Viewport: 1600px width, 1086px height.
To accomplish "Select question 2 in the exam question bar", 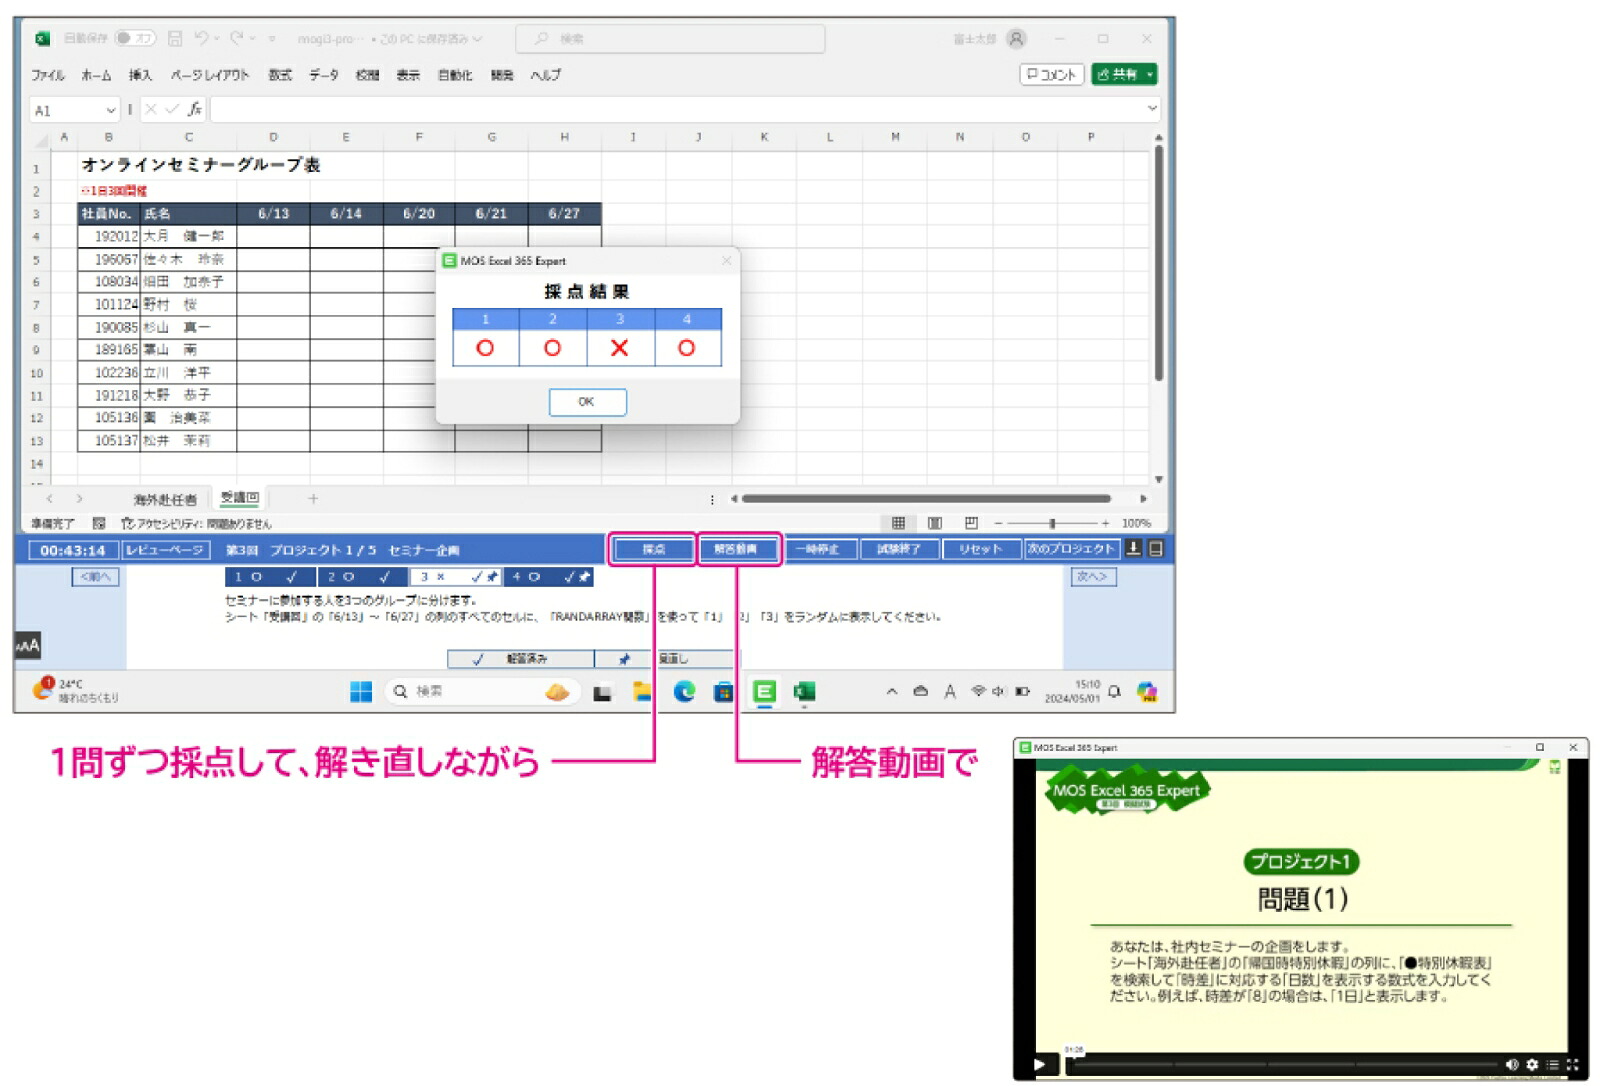I will [362, 577].
